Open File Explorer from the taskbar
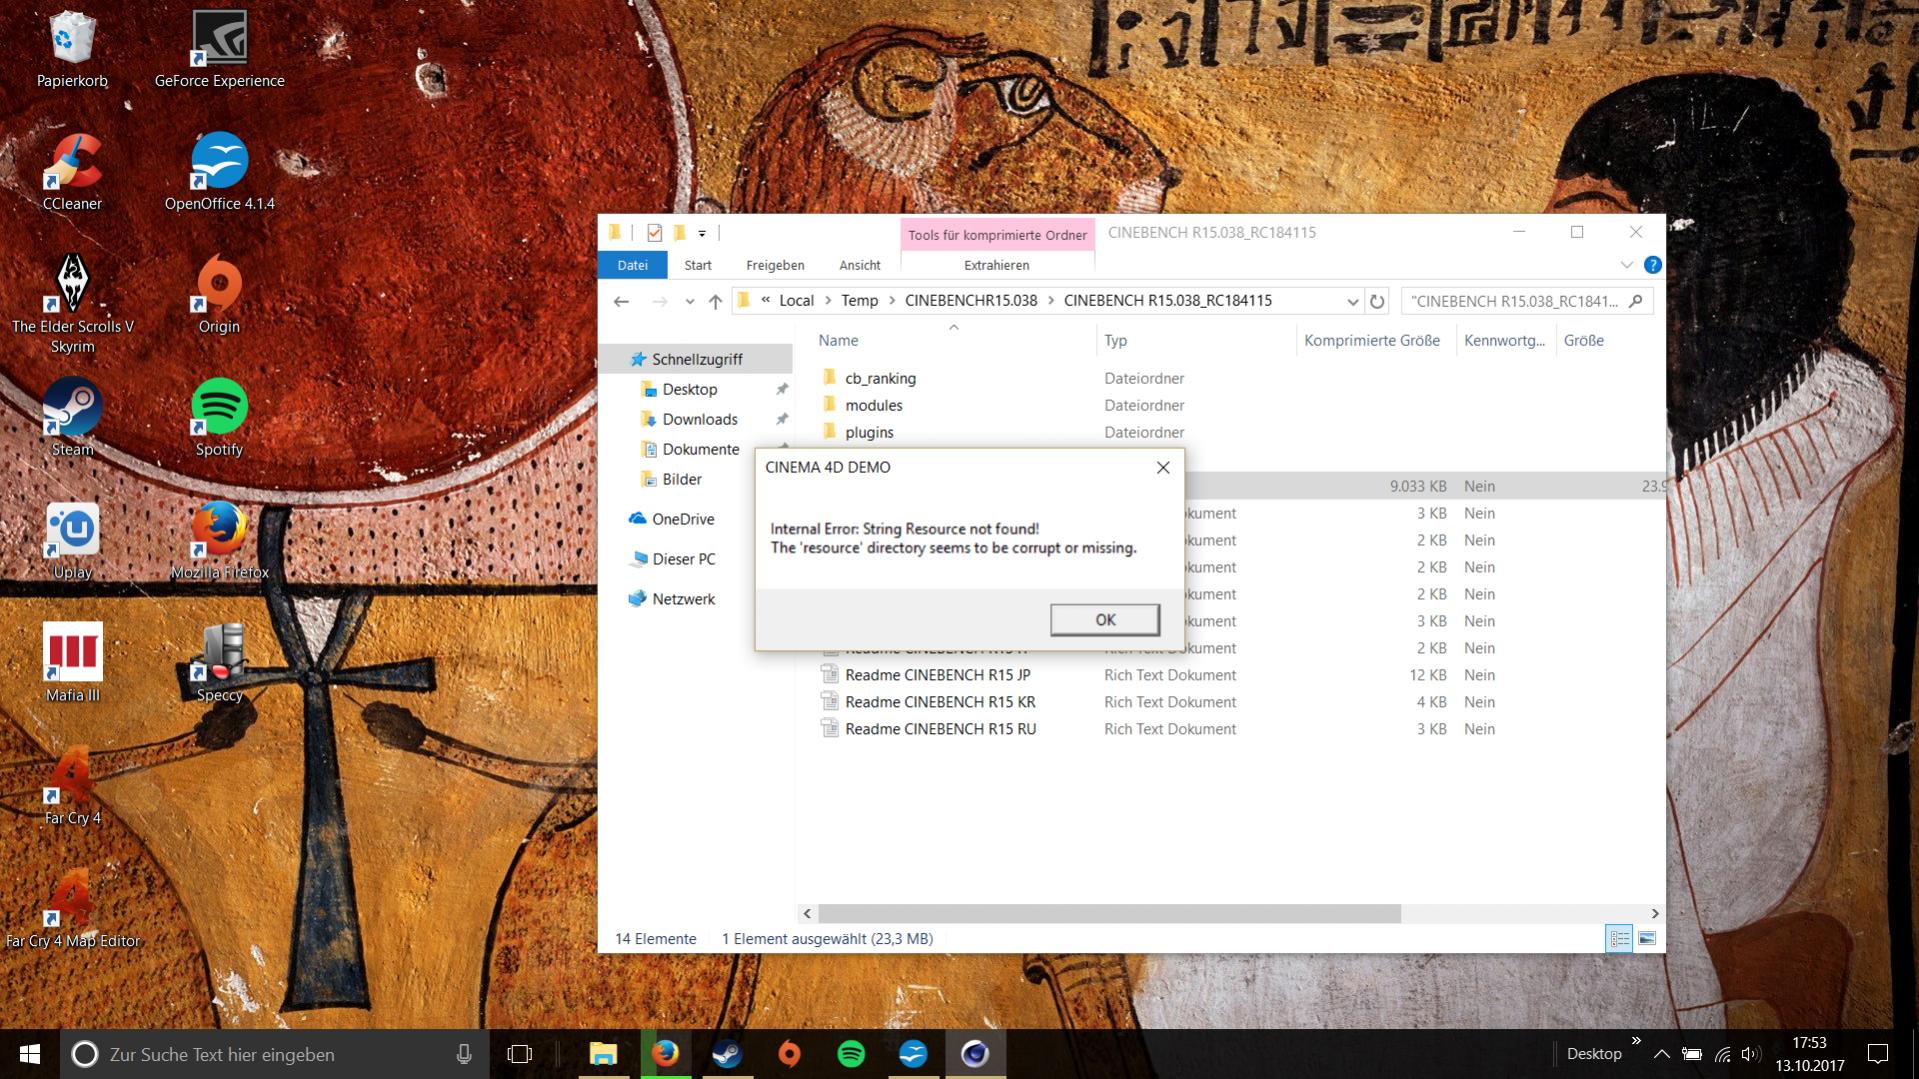The image size is (1919, 1079). point(603,1054)
